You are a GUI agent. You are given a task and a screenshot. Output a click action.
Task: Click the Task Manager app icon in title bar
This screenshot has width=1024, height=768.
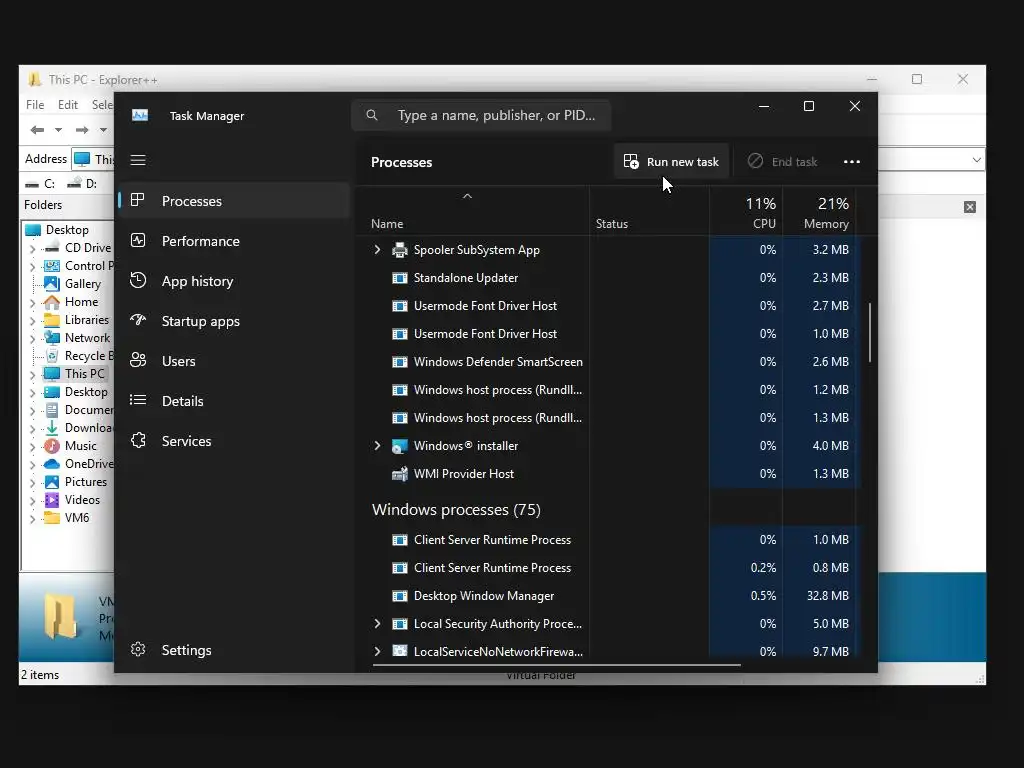[140, 116]
